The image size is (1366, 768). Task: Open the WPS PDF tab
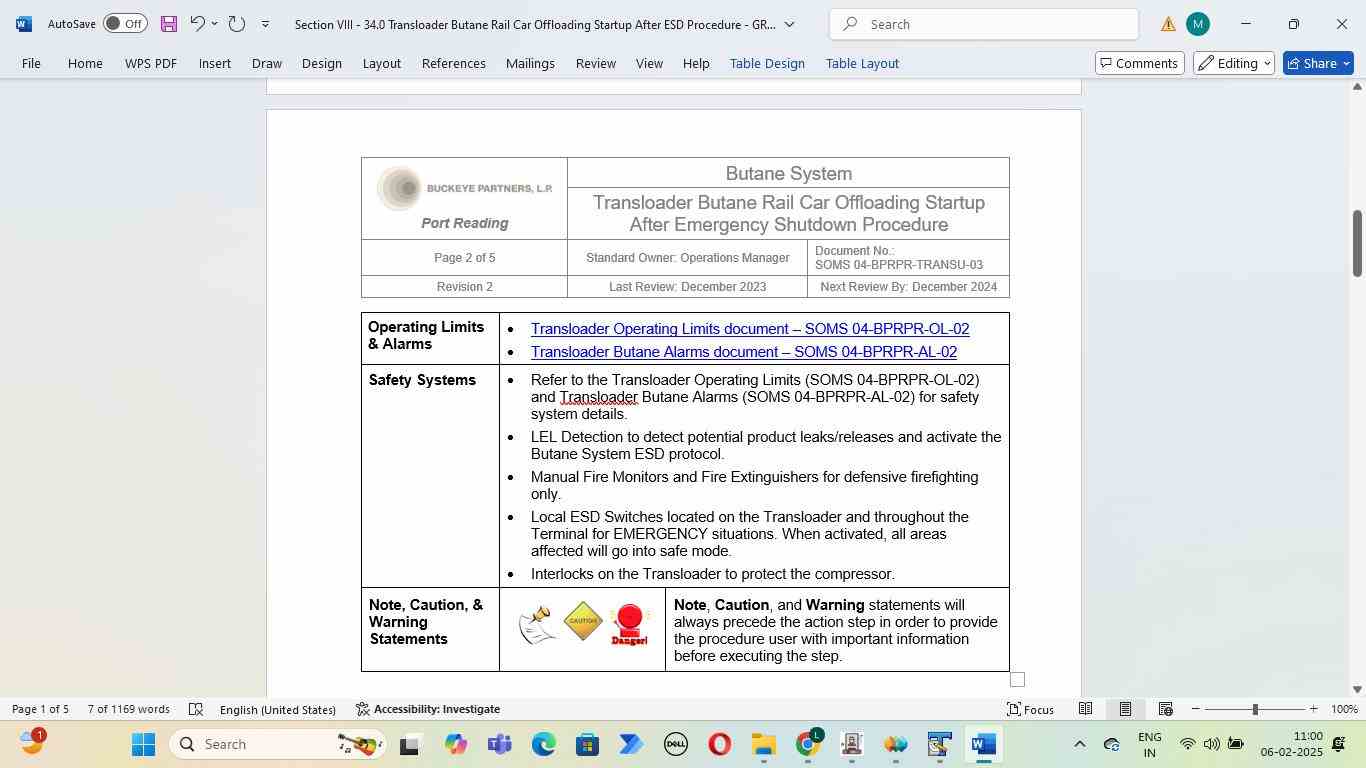tap(151, 63)
